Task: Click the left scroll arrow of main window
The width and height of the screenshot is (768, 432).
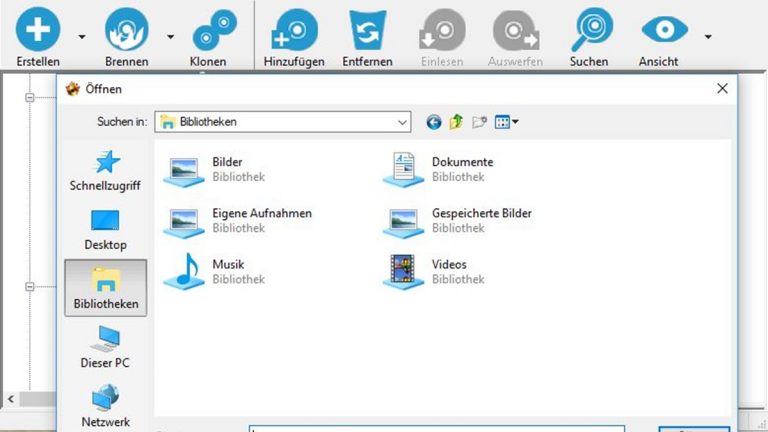Action: (11, 399)
